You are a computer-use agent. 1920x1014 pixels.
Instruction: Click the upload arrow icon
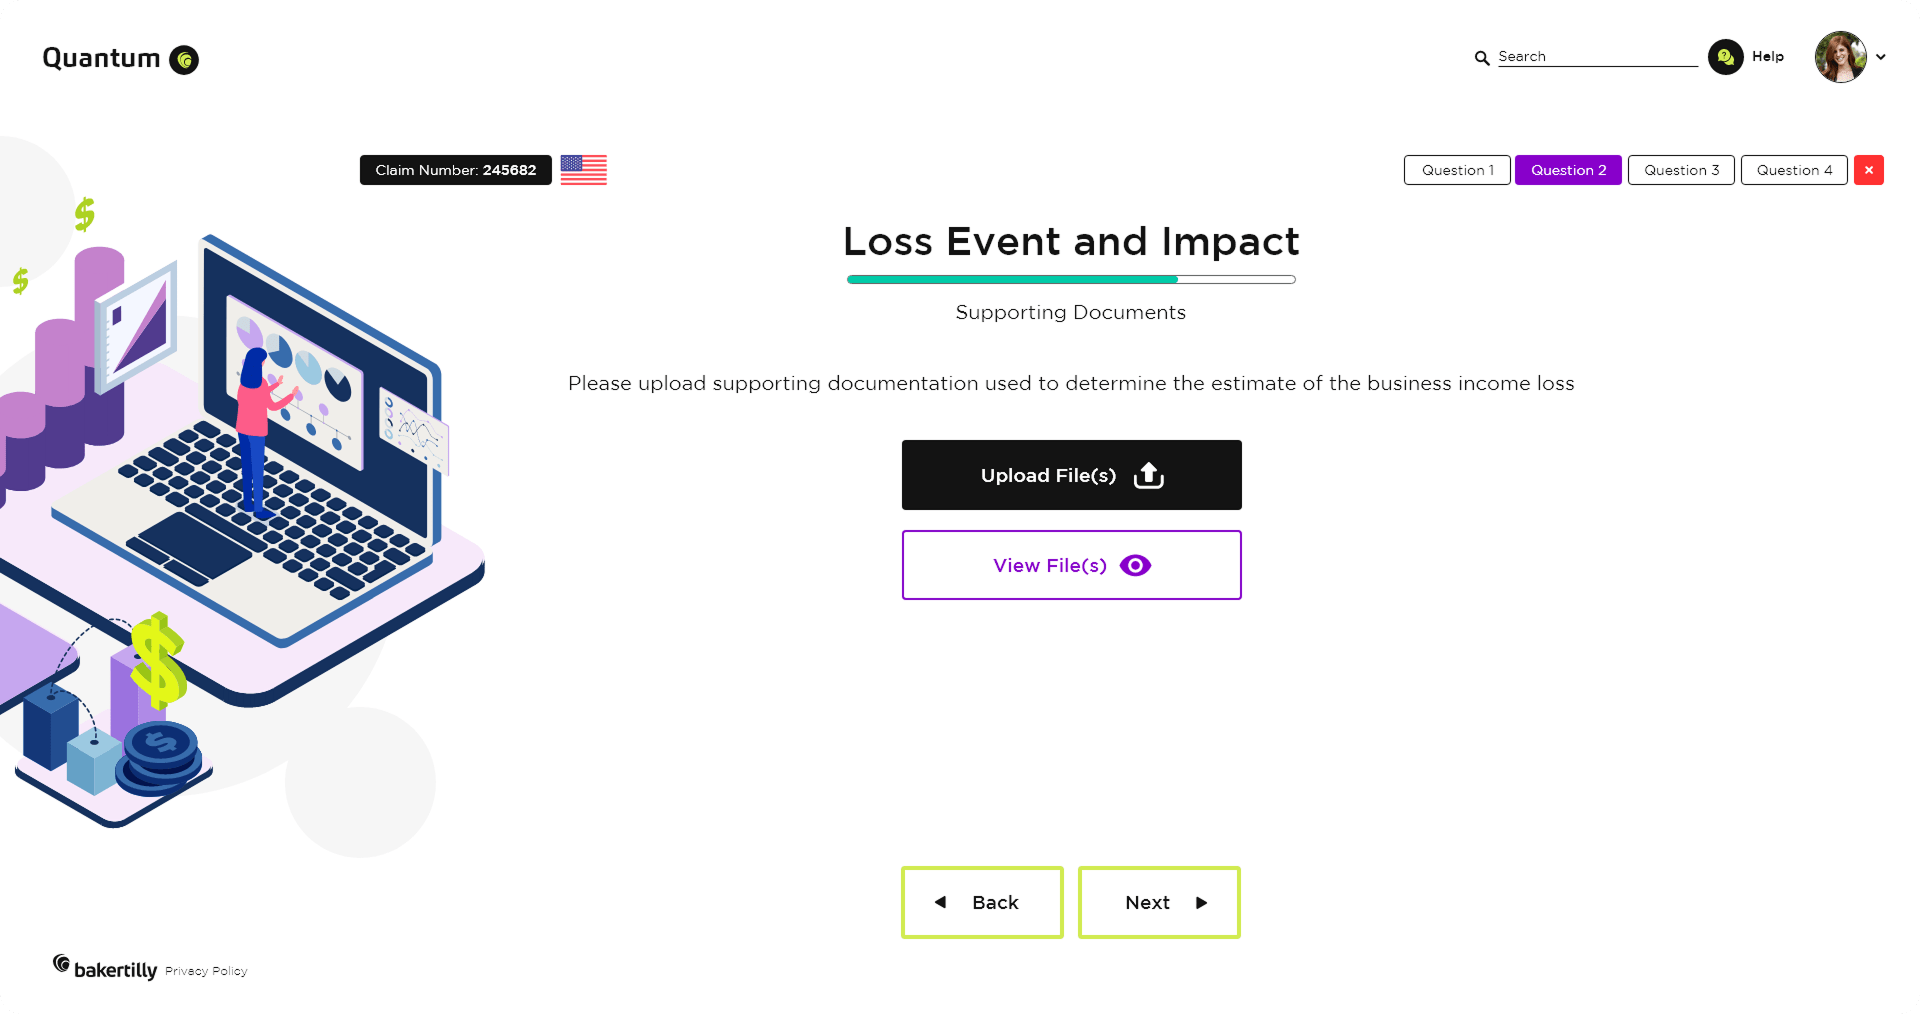coord(1149,476)
